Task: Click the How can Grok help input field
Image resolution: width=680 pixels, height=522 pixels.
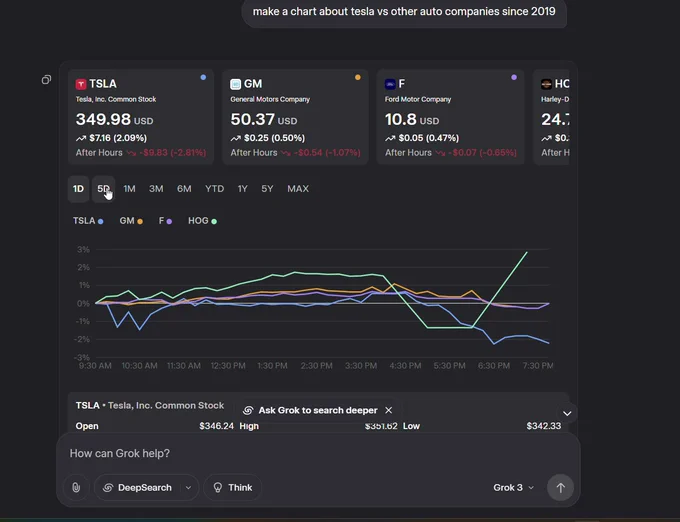Action: point(318,453)
